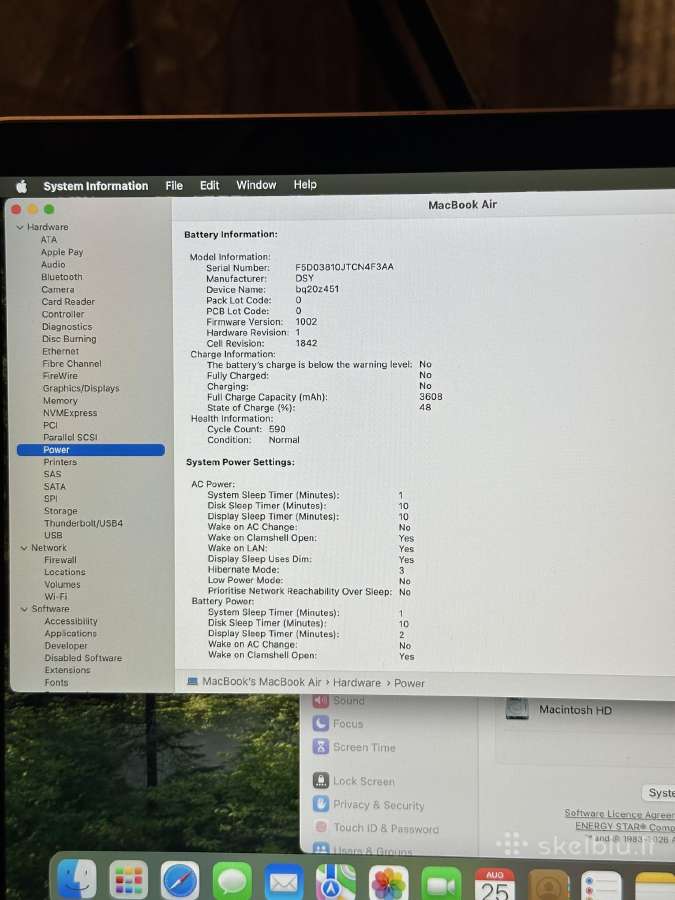Open Calendar showing 25 in Dock
Viewport: 675px width, 900px height.
pos(494,885)
